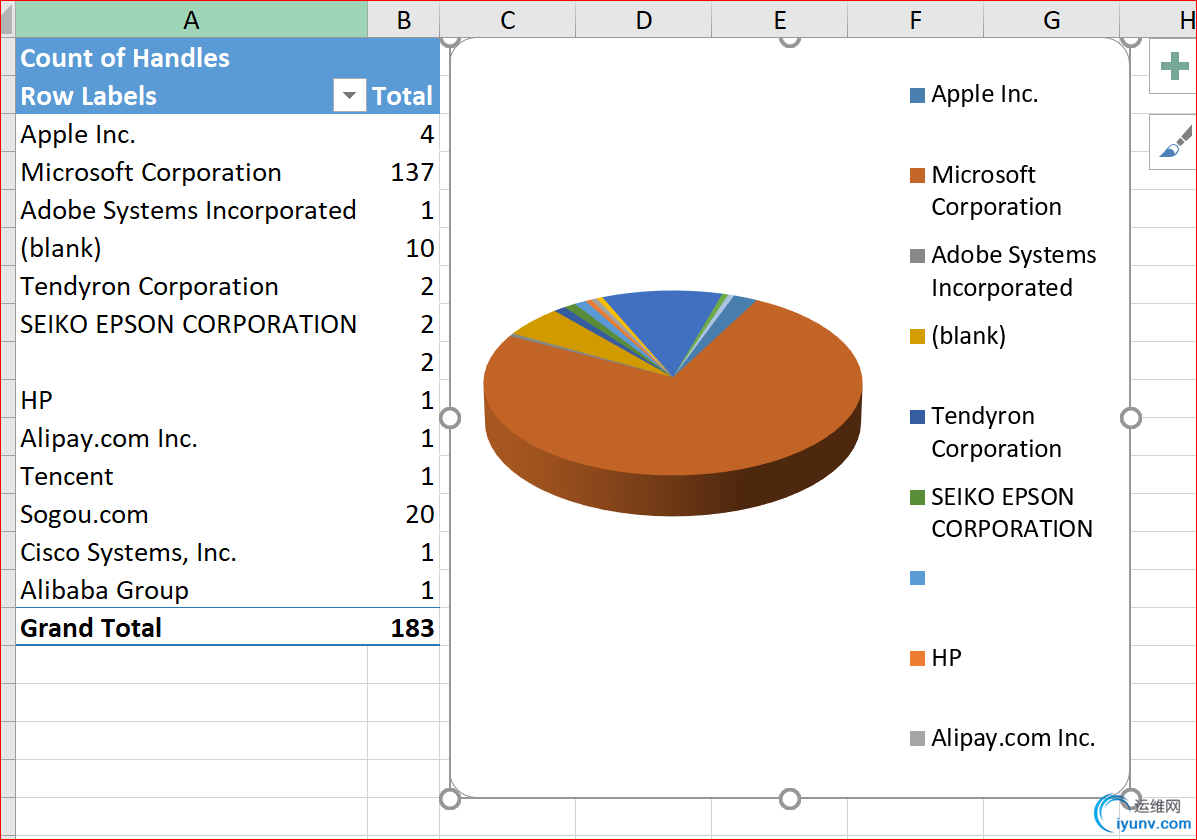Grab the chart's right-middle resize handle
This screenshot has height=840, width=1197.
tap(1131, 418)
